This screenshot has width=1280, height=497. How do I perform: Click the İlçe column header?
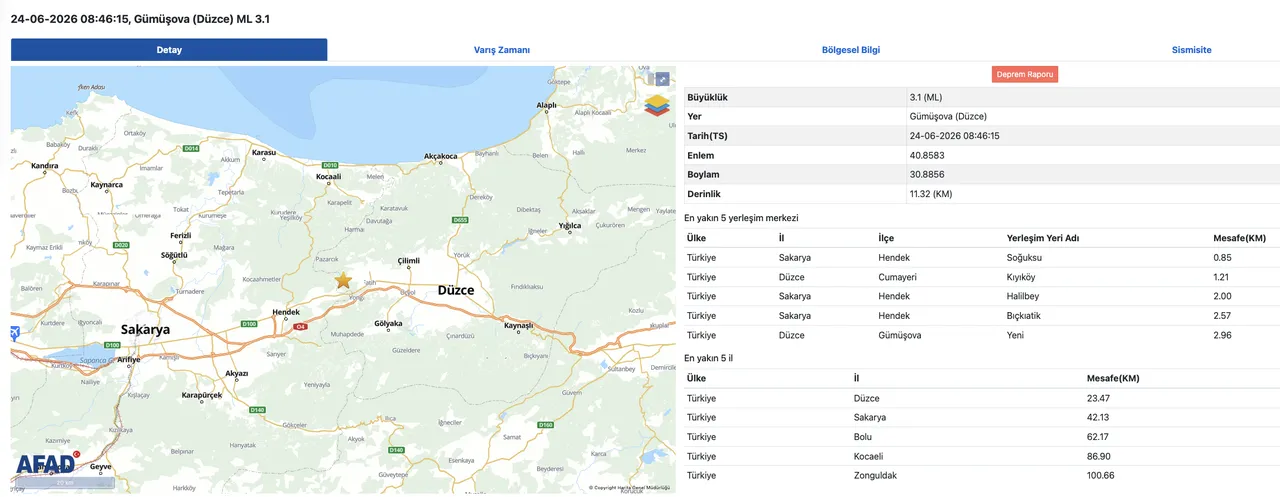886,238
